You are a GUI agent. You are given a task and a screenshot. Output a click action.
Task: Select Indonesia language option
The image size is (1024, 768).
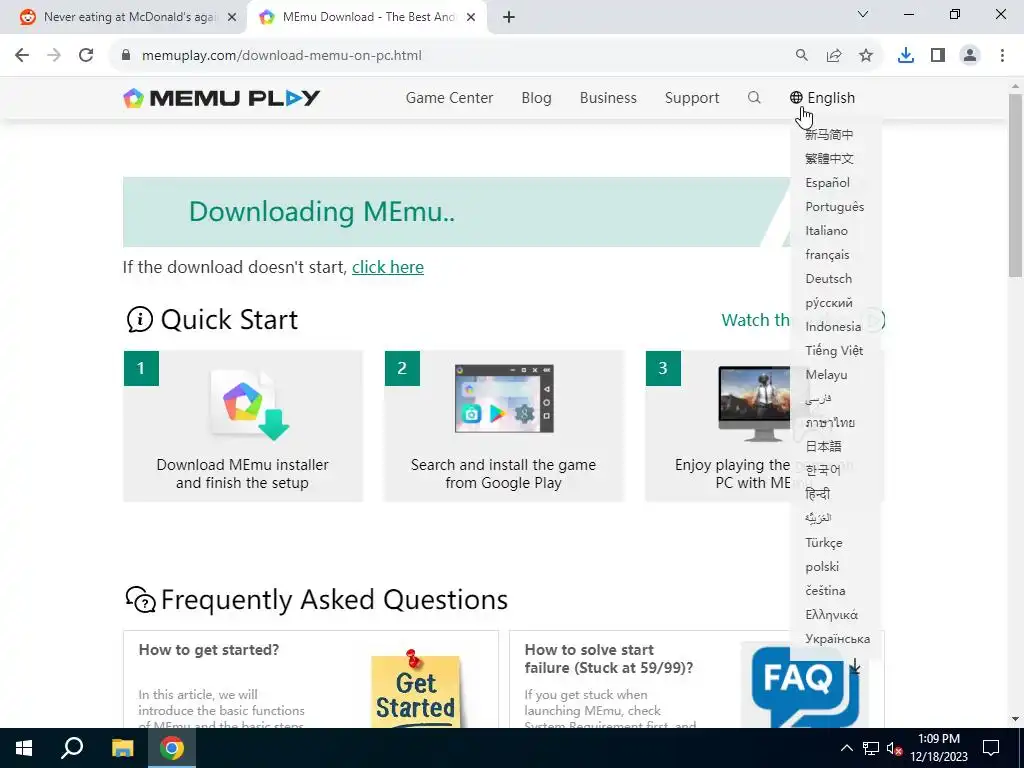tap(833, 327)
